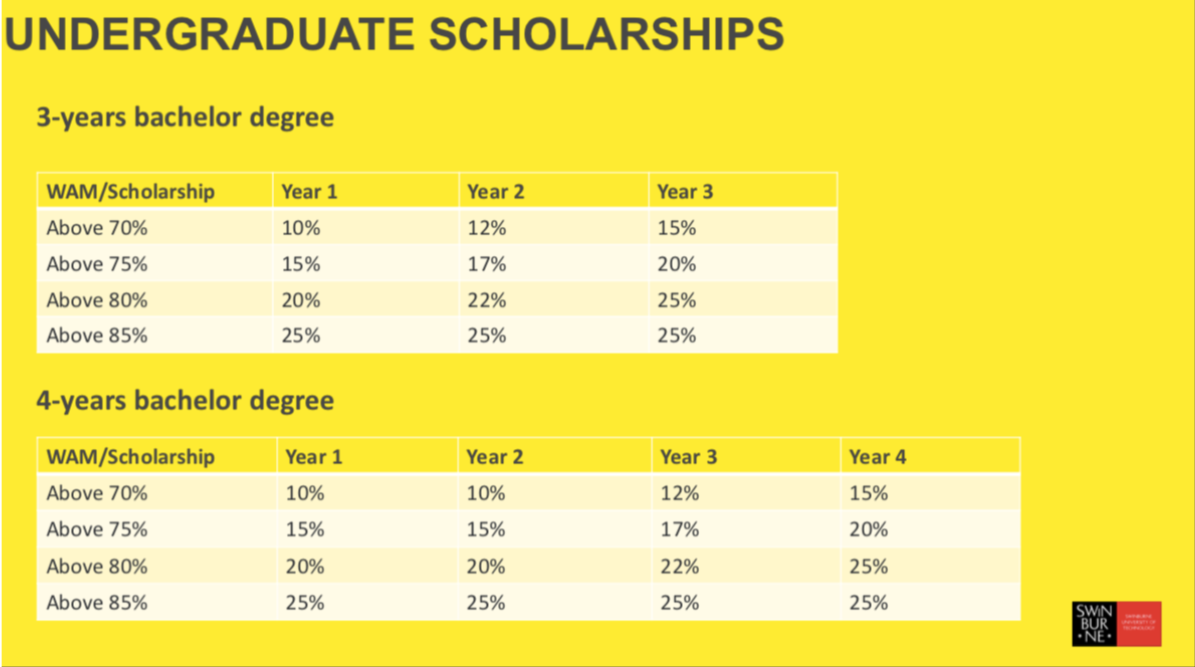Select Above 80% row label in 4-years table
The image size is (1195, 667).
pos(97,566)
